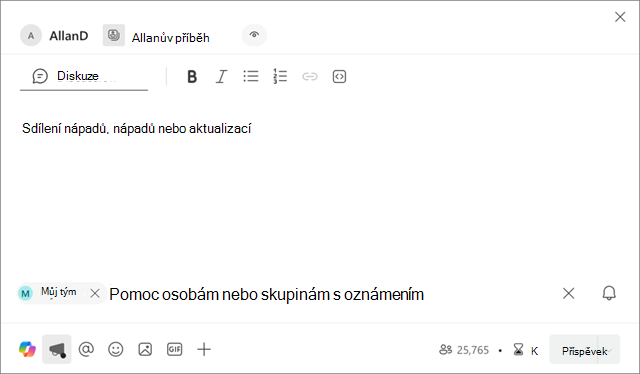Mention someone with the @ icon
Screen dimensions: 640x374
tap(86, 350)
